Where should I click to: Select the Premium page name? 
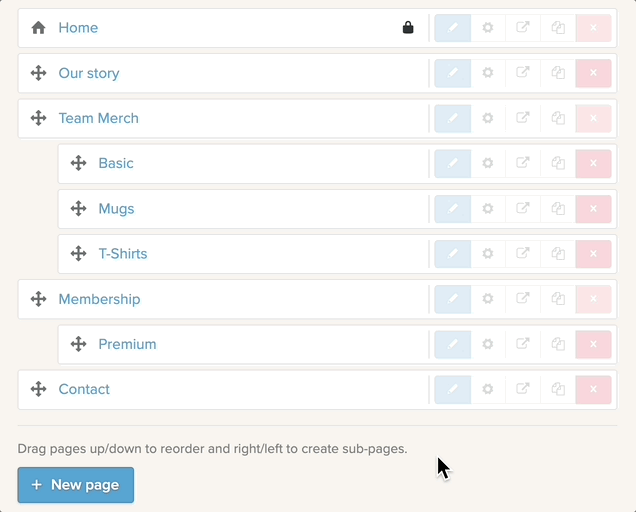point(127,344)
